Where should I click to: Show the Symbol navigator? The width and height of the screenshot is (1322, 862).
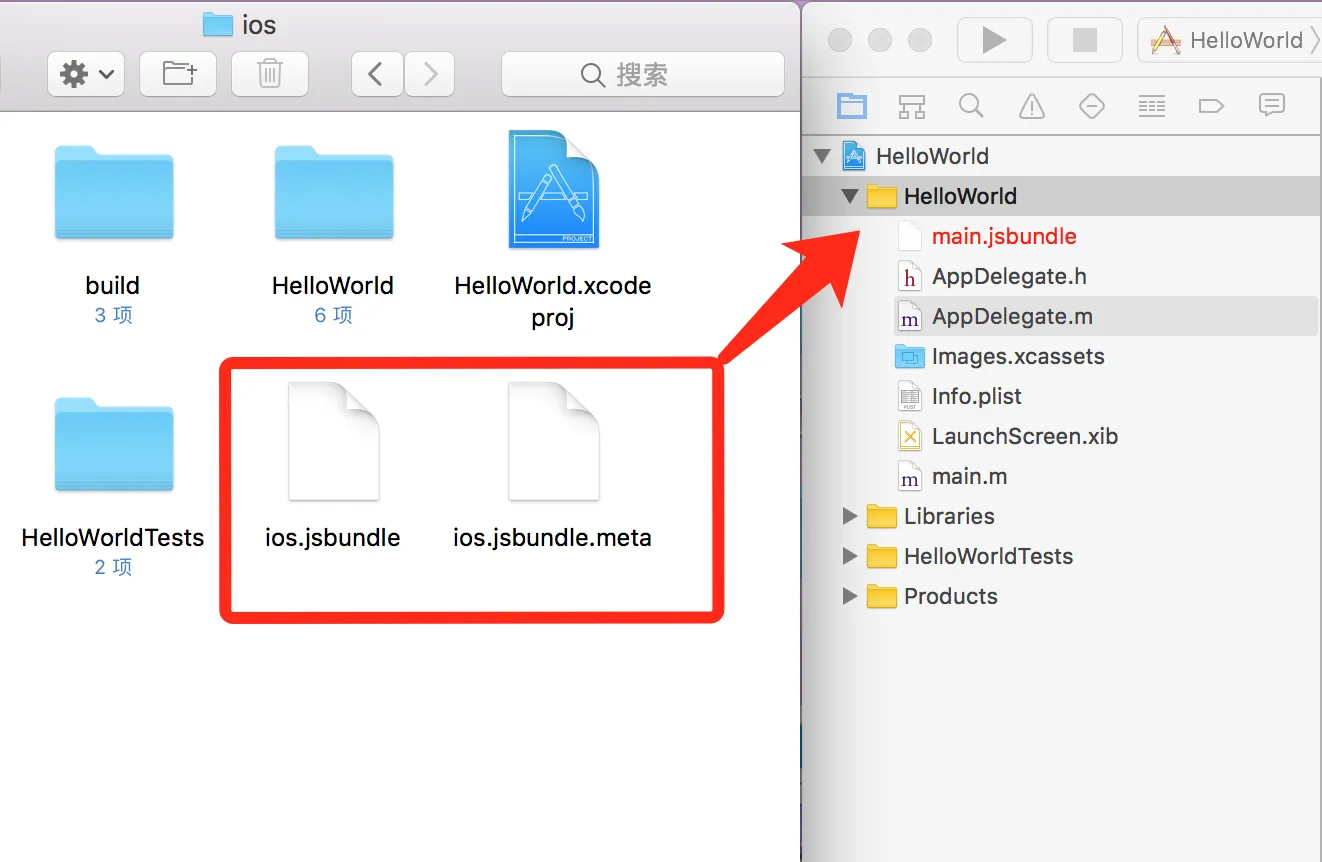click(912, 105)
